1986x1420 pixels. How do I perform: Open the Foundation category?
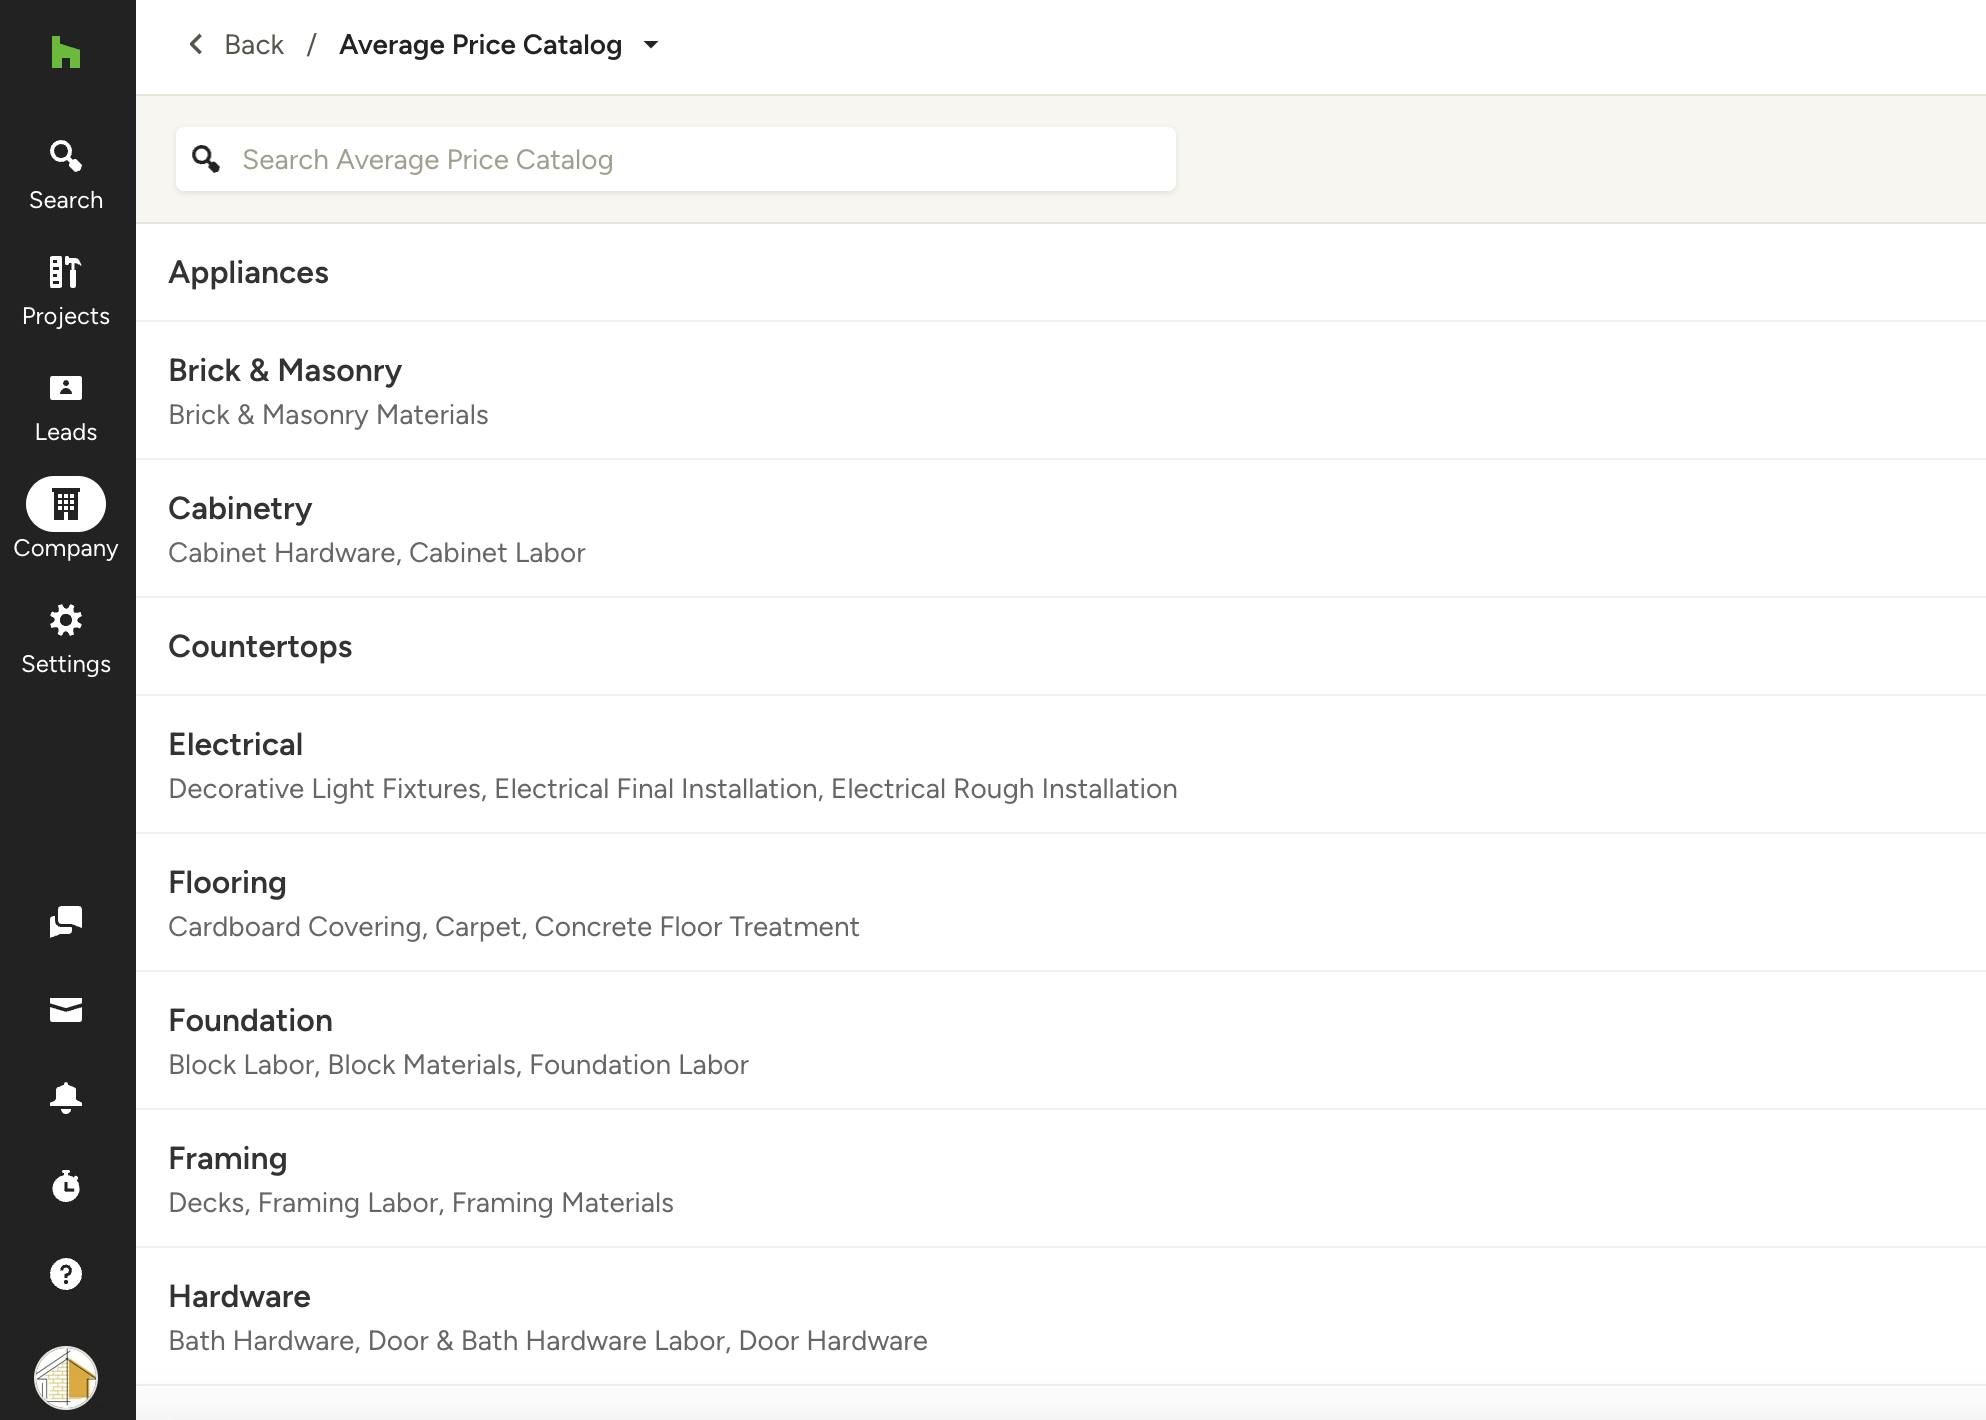[x=1061, y=1040]
